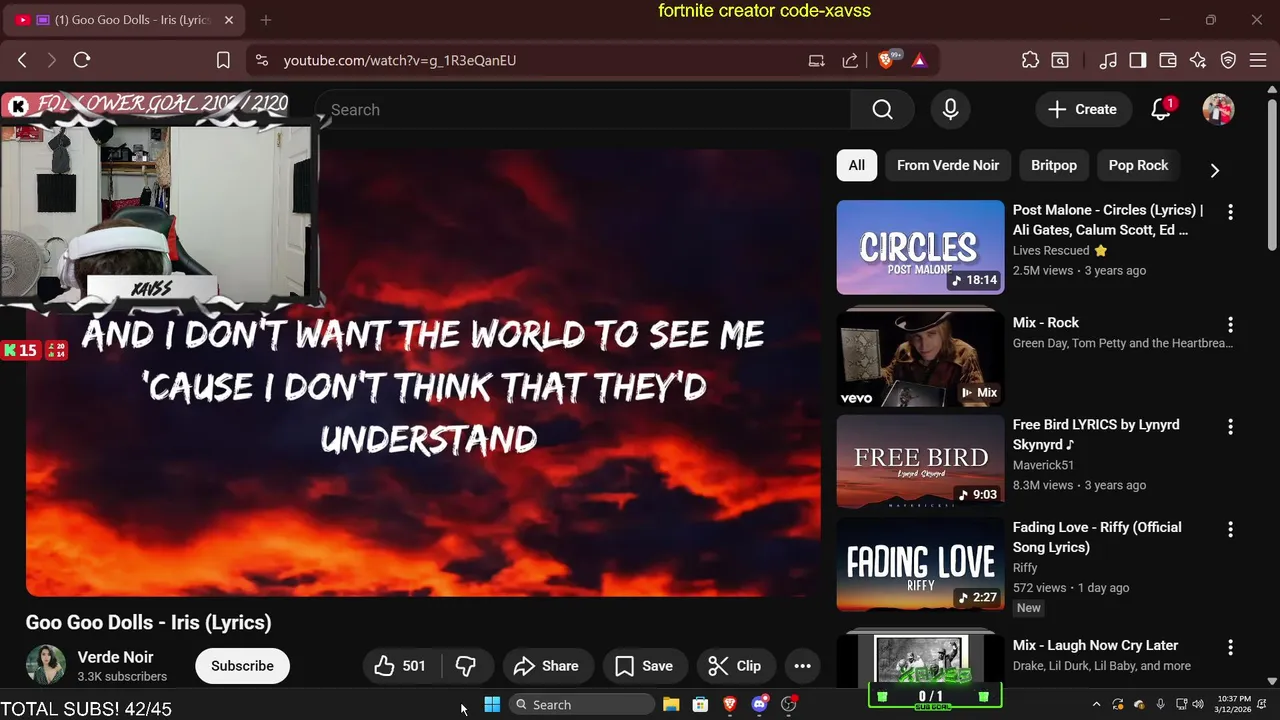View site information icon in address bar
The image size is (1280, 720).
pyautogui.click(x=262, y=60)
